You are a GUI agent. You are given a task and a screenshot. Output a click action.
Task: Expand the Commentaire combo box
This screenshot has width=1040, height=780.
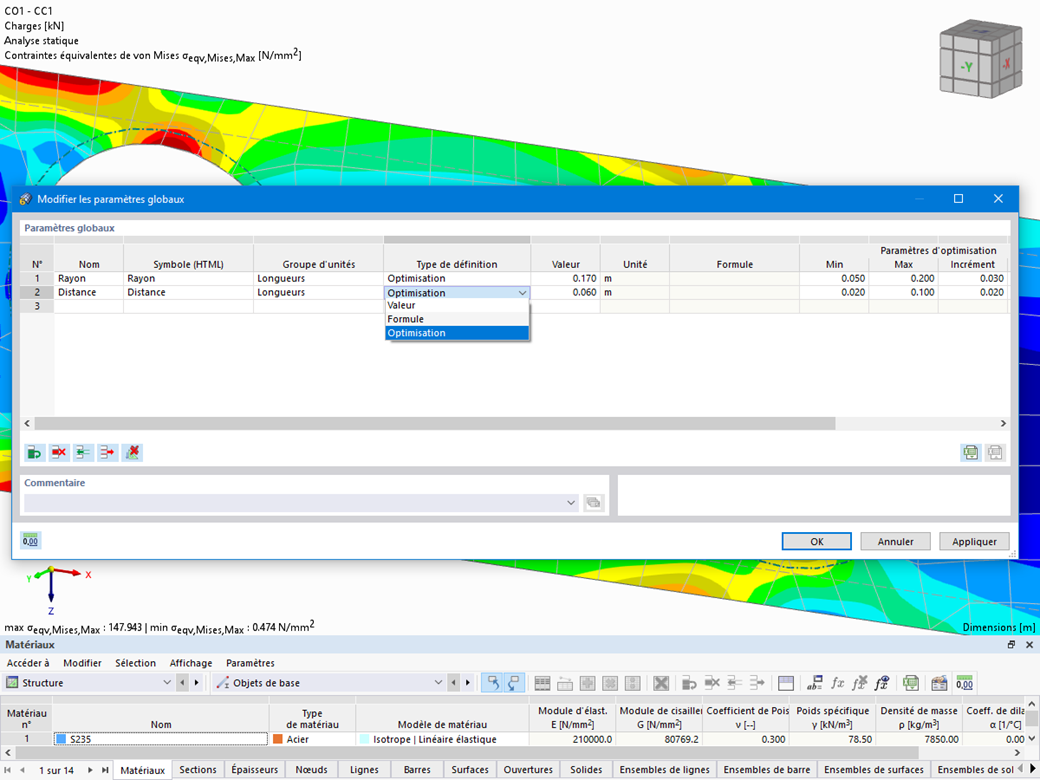[x=570, y=503]
